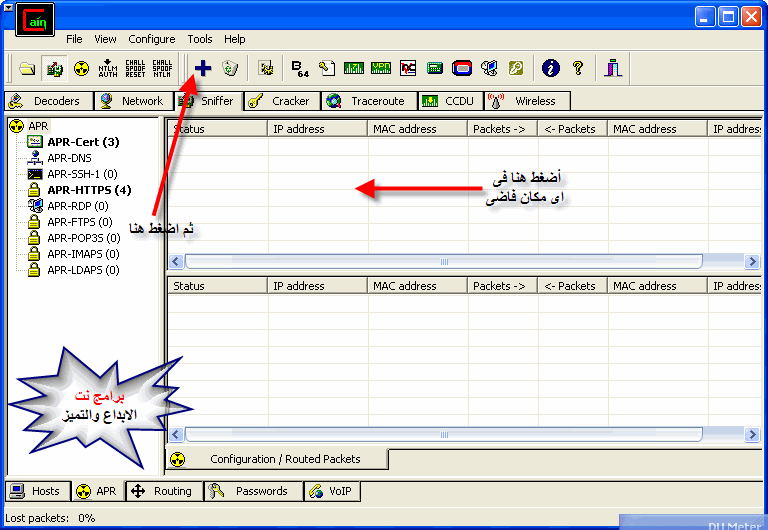Click upper table's Packets -> column header
Screen dimensions: 768x530
pyautogui.click(x=503, y=129)
